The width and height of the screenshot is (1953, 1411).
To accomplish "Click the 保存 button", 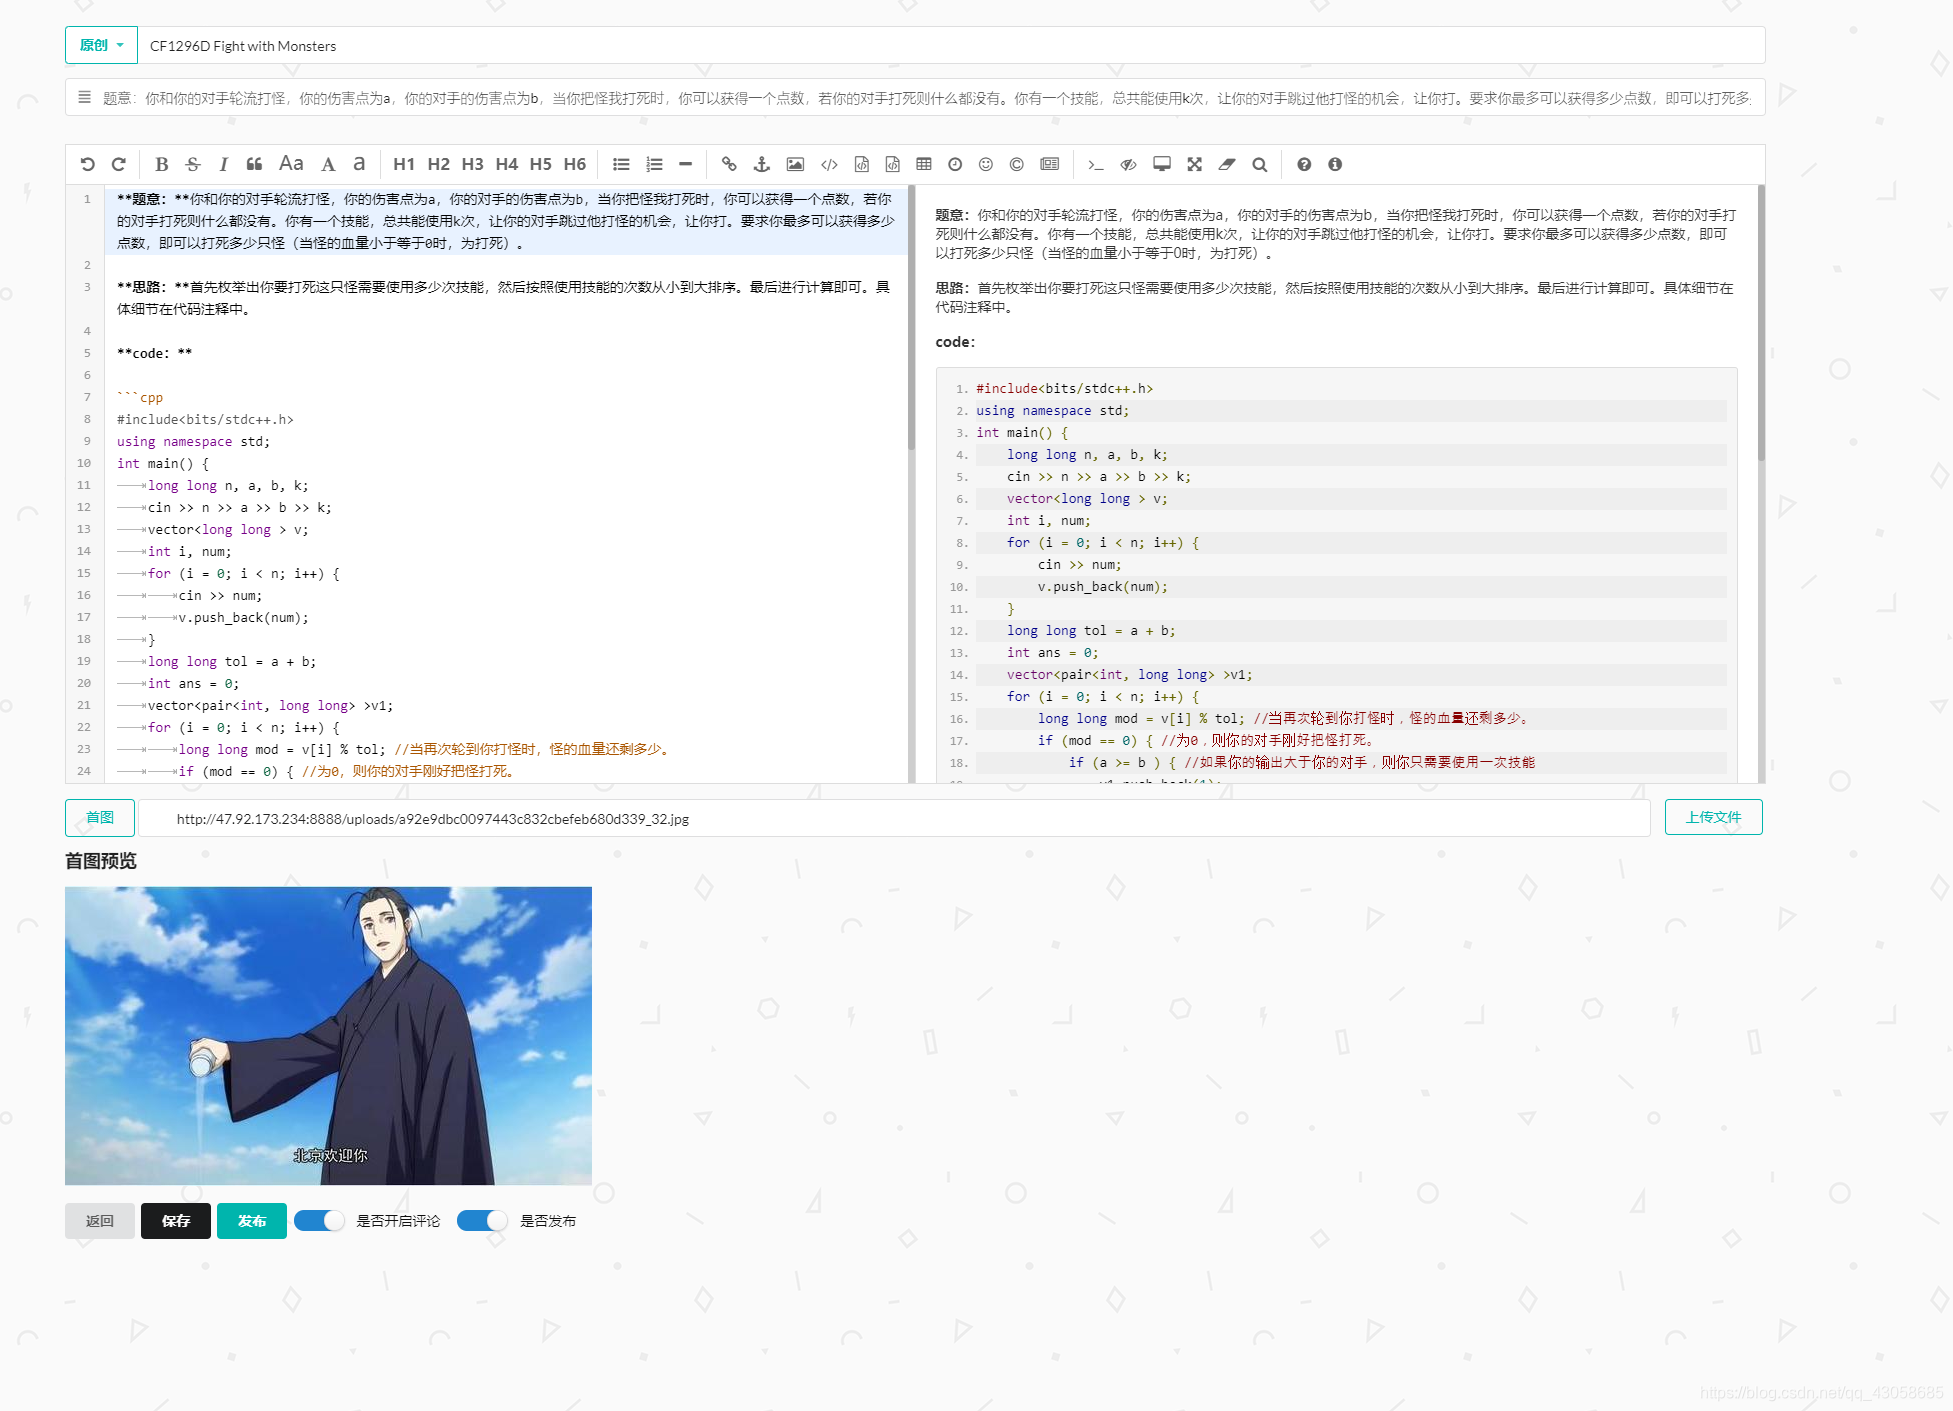I will 177,1220.
